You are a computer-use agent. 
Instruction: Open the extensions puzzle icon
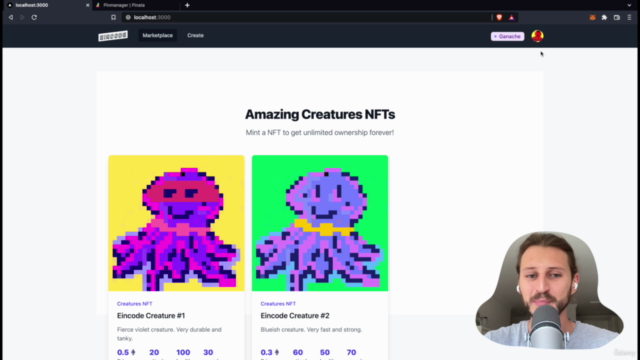pos(604,18)
